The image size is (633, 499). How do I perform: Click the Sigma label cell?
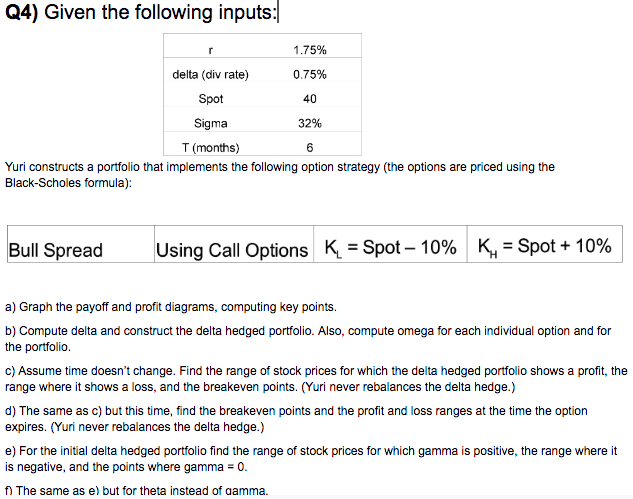[211, 123]
